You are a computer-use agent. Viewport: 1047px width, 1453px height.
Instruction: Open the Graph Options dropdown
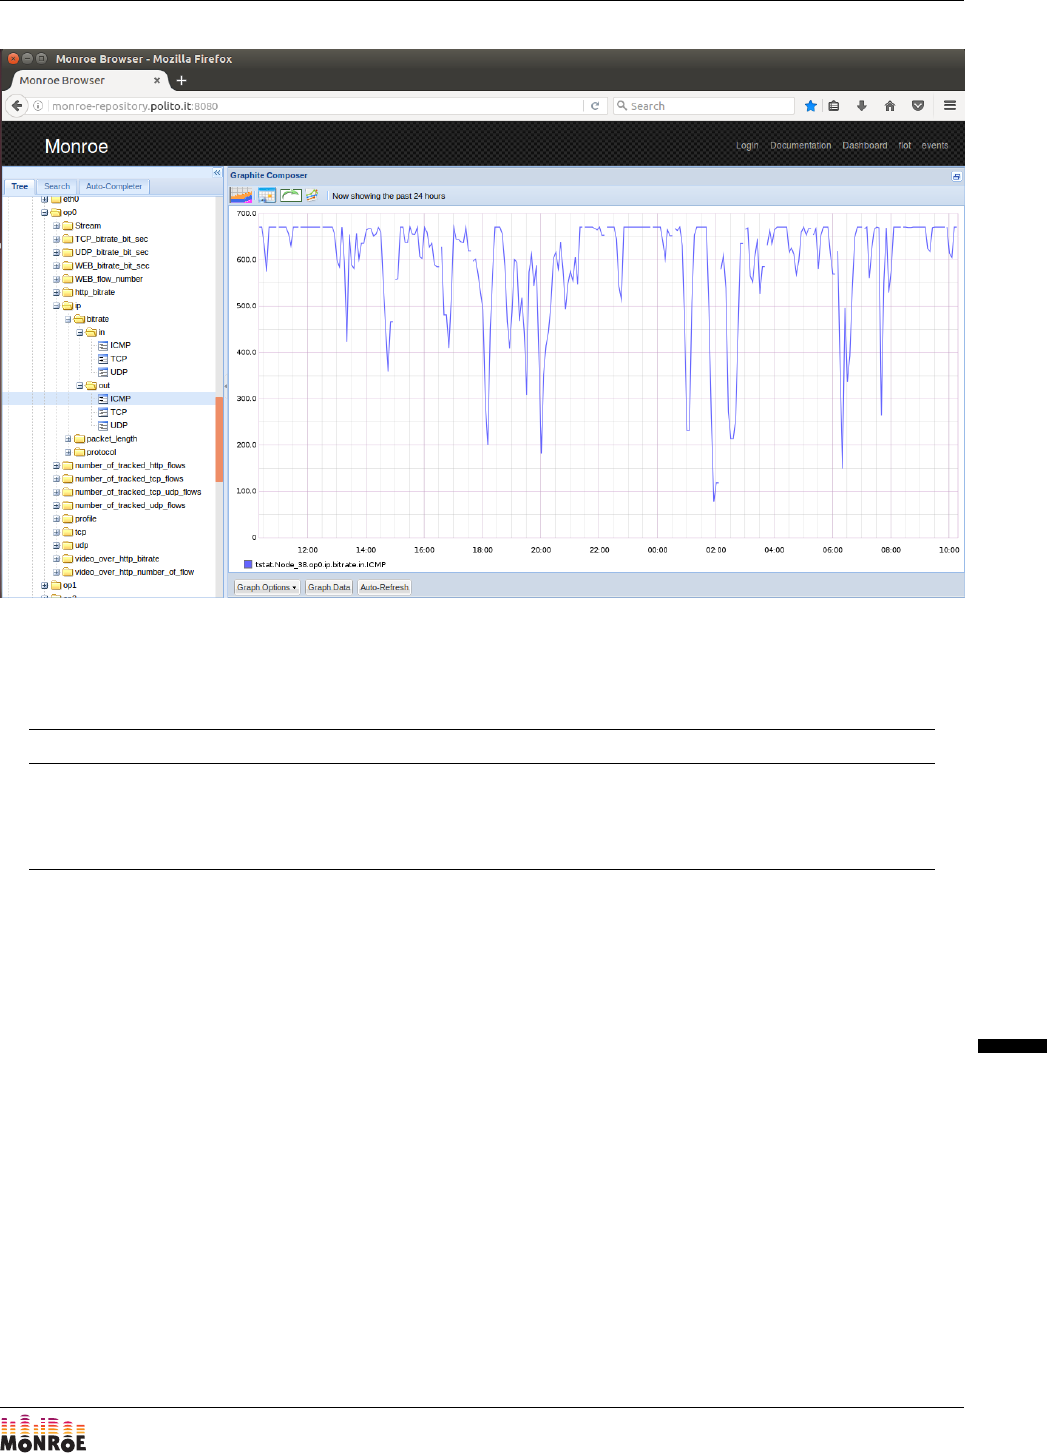[x=267, y=587]
